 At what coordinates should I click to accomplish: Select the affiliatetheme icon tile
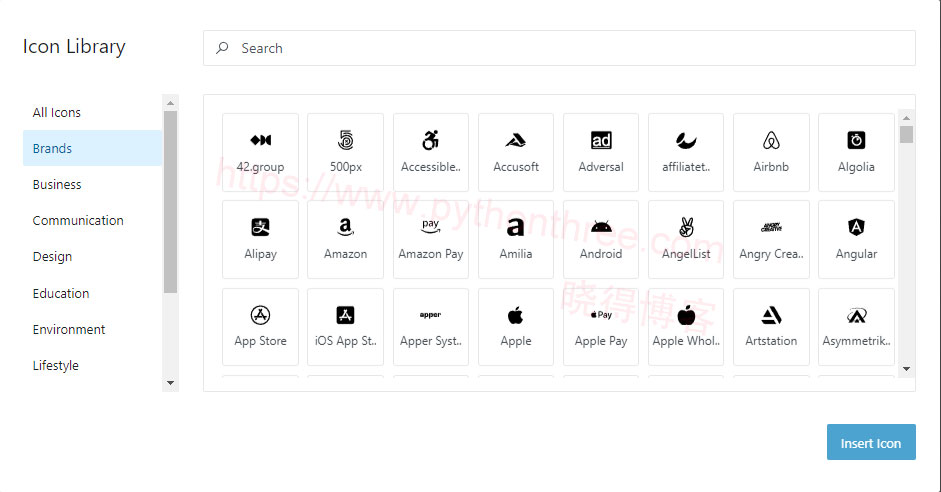tap(686, 152)
